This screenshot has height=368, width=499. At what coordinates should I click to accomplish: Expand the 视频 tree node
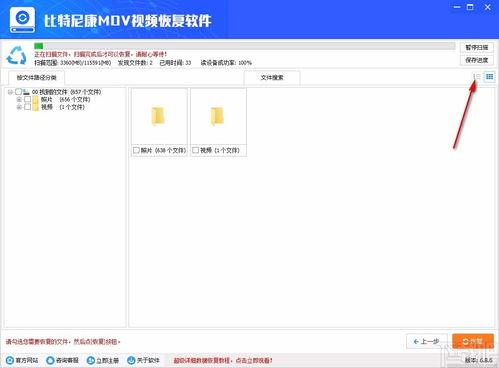click(x=19, y=107)
